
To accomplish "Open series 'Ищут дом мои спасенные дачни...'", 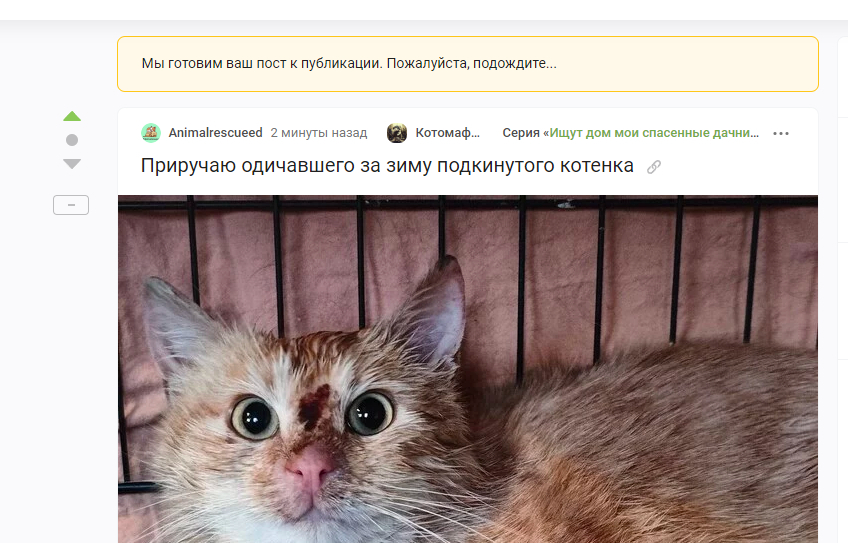I will 654,133.
